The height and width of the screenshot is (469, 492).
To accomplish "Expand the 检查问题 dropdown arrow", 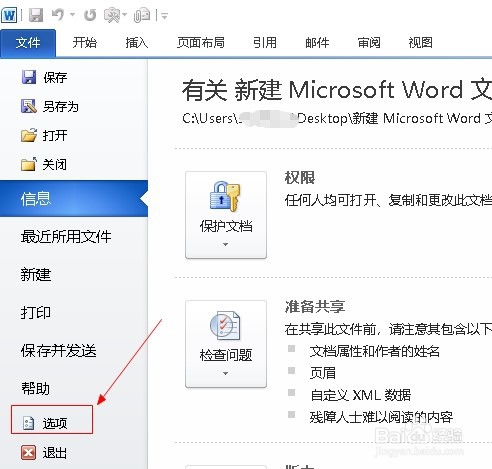I will (225, 373).
